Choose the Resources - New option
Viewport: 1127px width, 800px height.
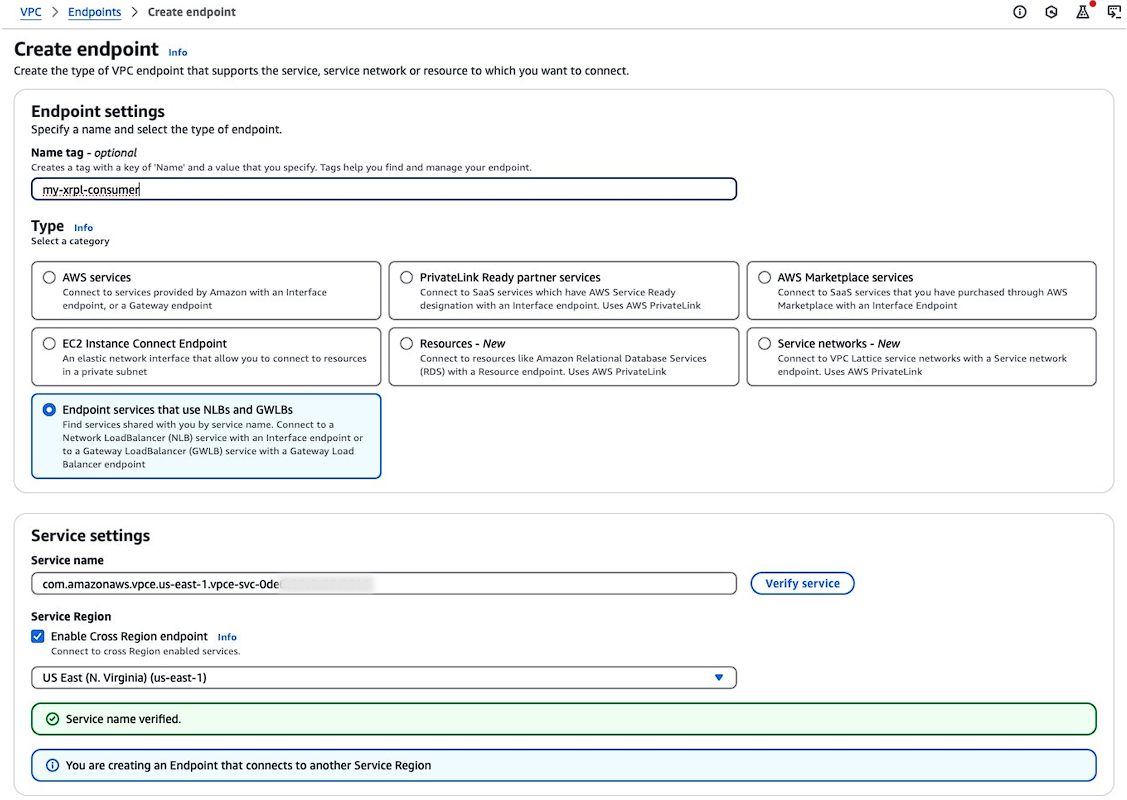407,342
